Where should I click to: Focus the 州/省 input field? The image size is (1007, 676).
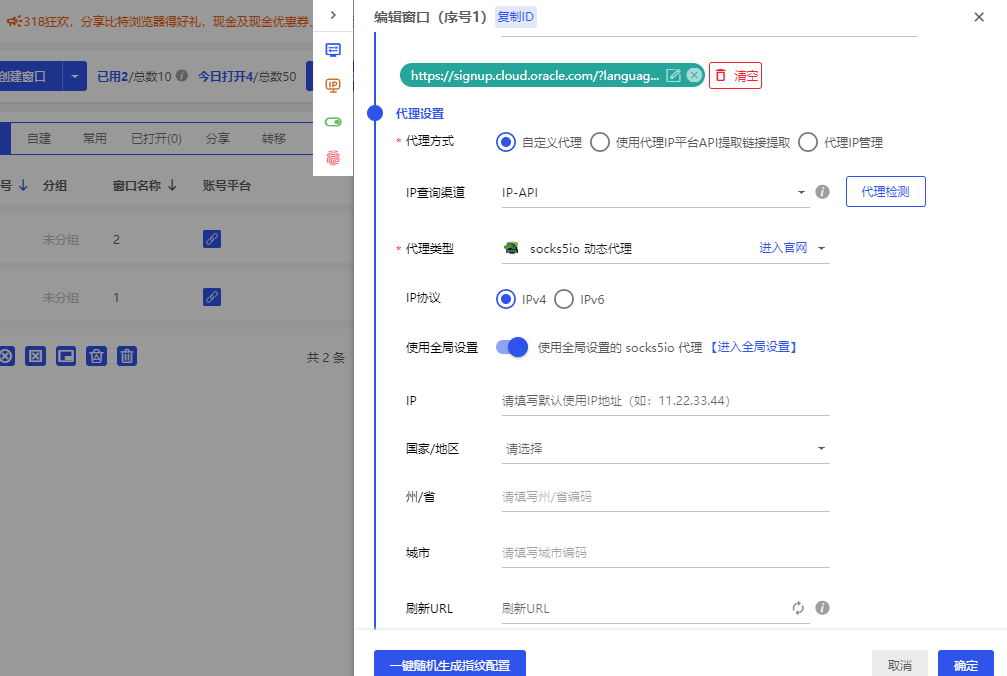tap(665, 497)
